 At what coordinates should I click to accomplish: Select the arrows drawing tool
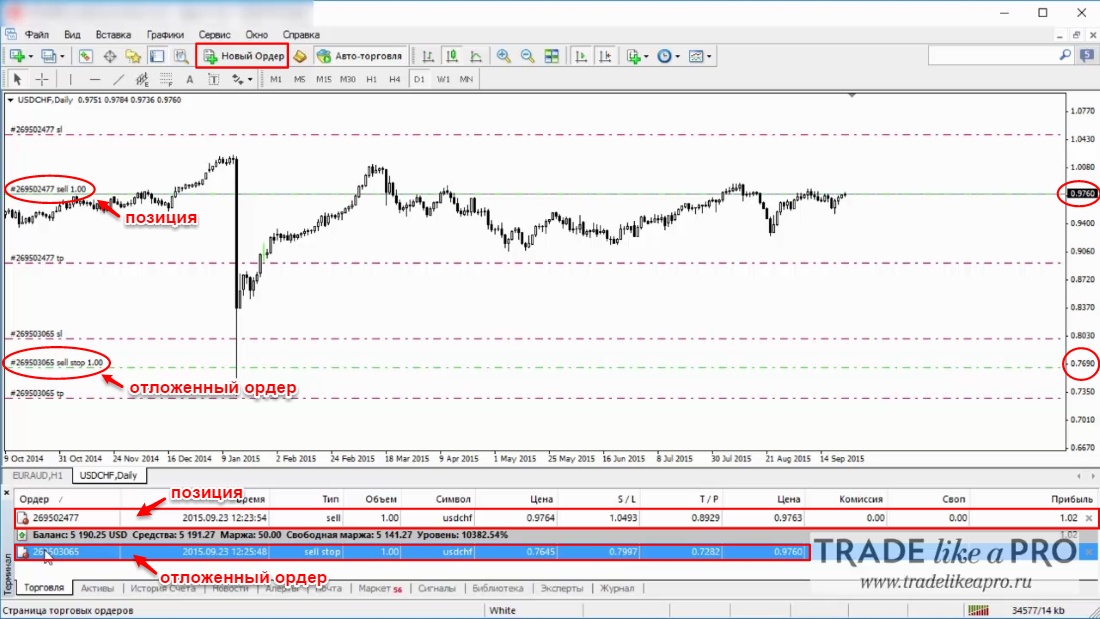click(238, 79)
